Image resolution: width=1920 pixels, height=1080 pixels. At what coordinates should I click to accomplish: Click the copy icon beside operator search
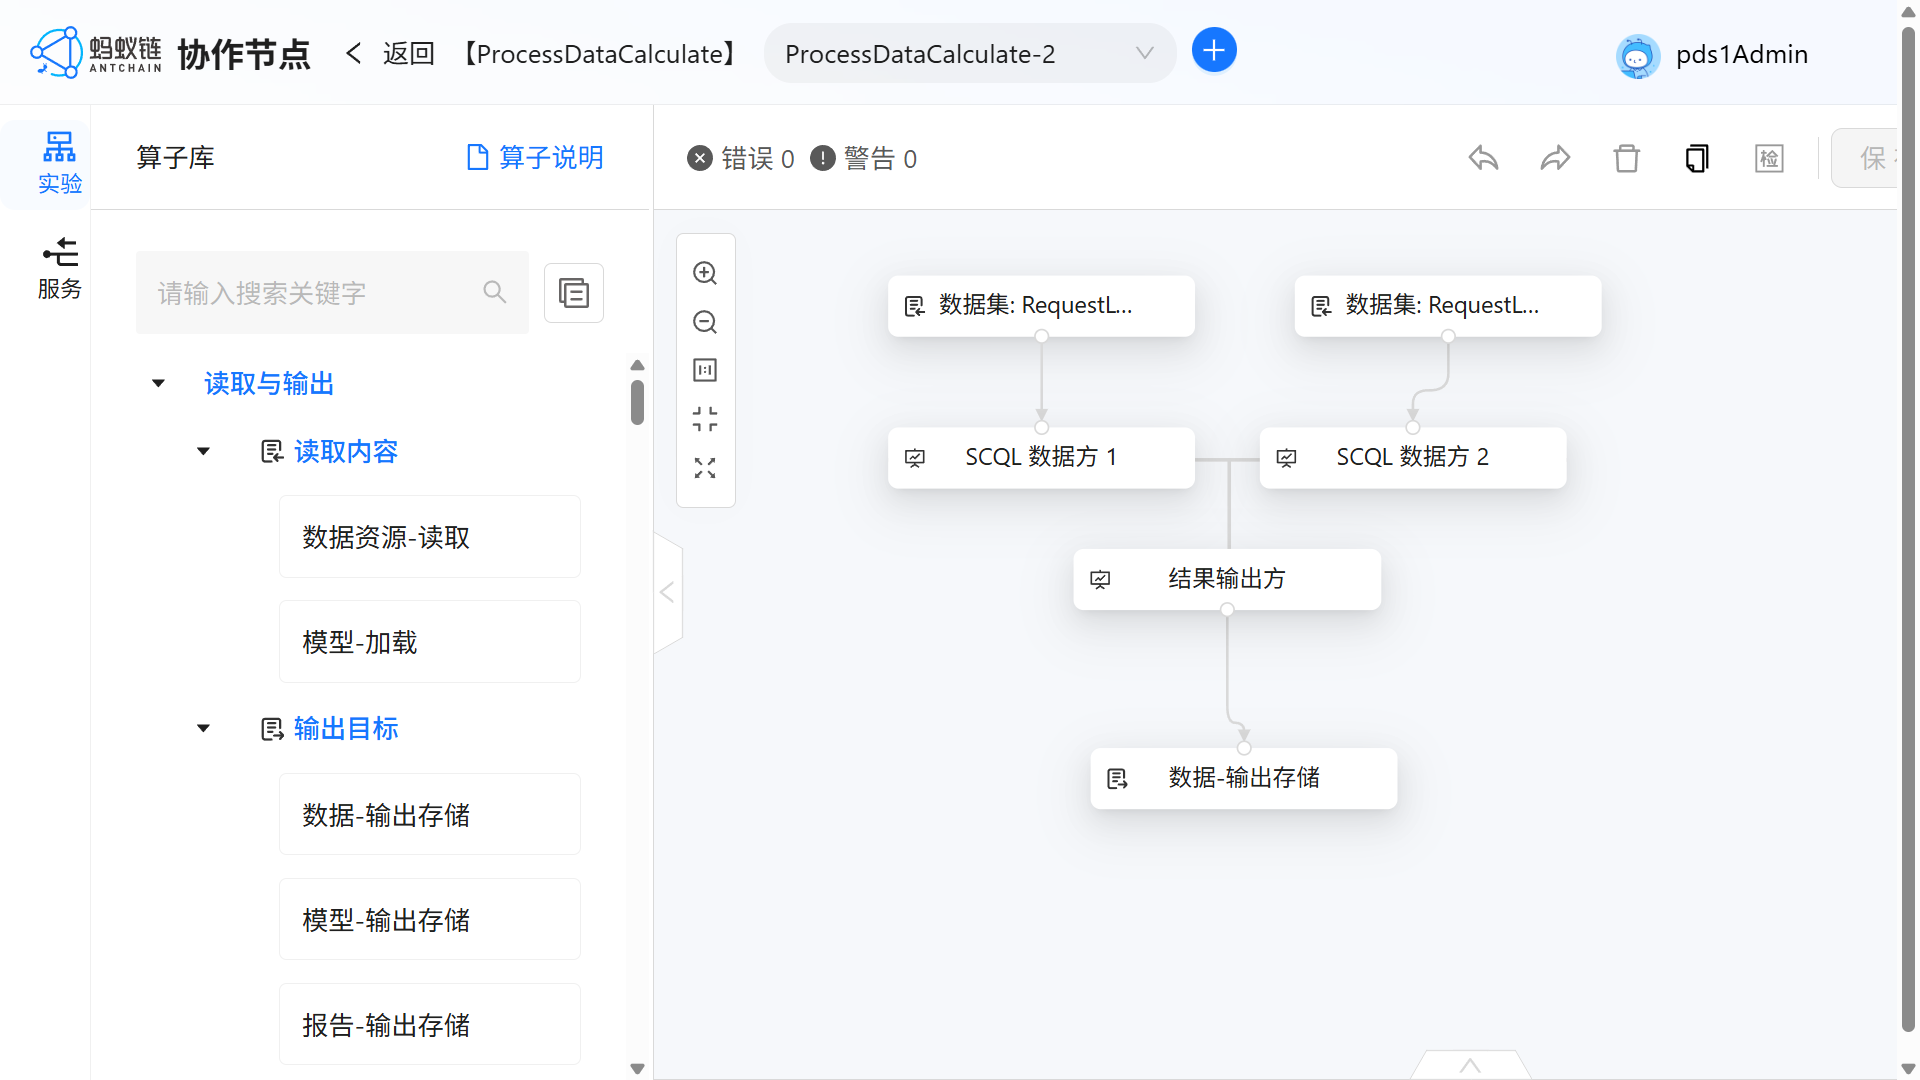(574, 292)
